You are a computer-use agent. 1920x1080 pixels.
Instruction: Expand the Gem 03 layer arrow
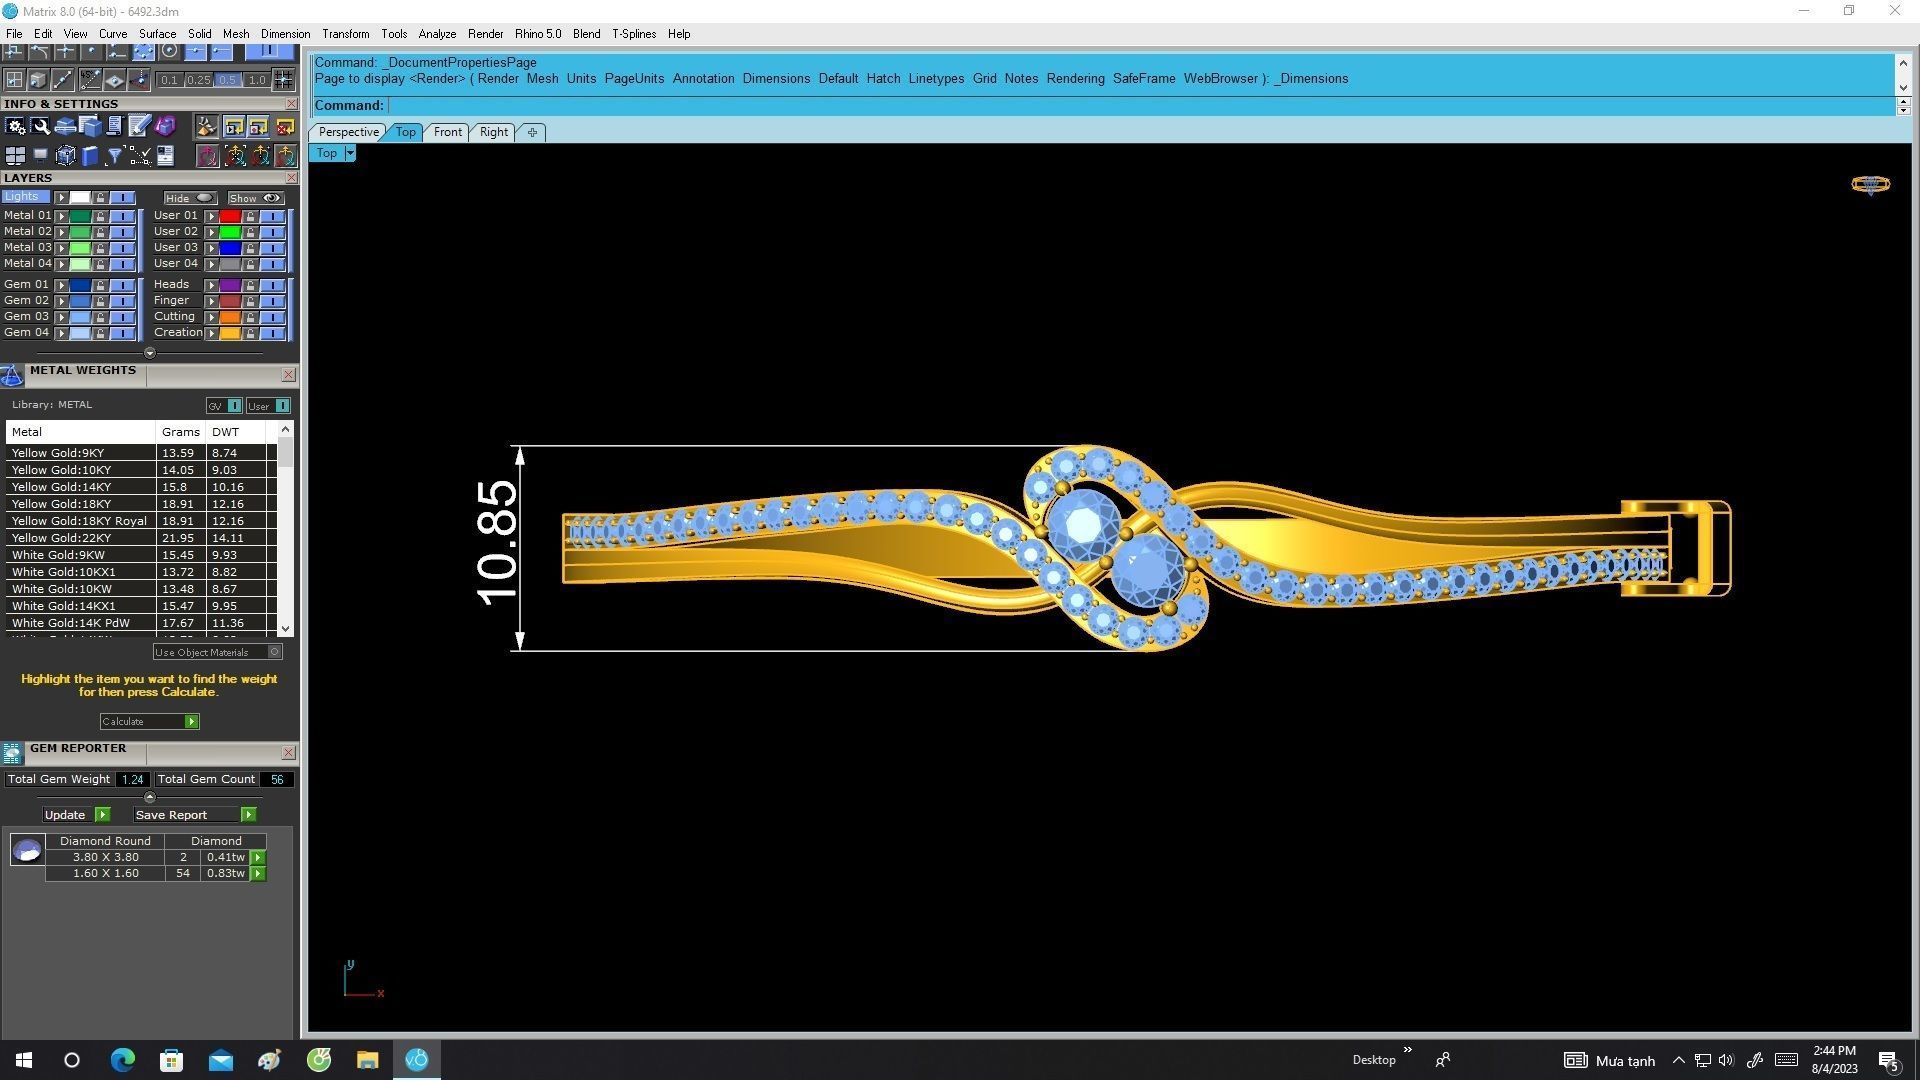(x=61, y=317)
